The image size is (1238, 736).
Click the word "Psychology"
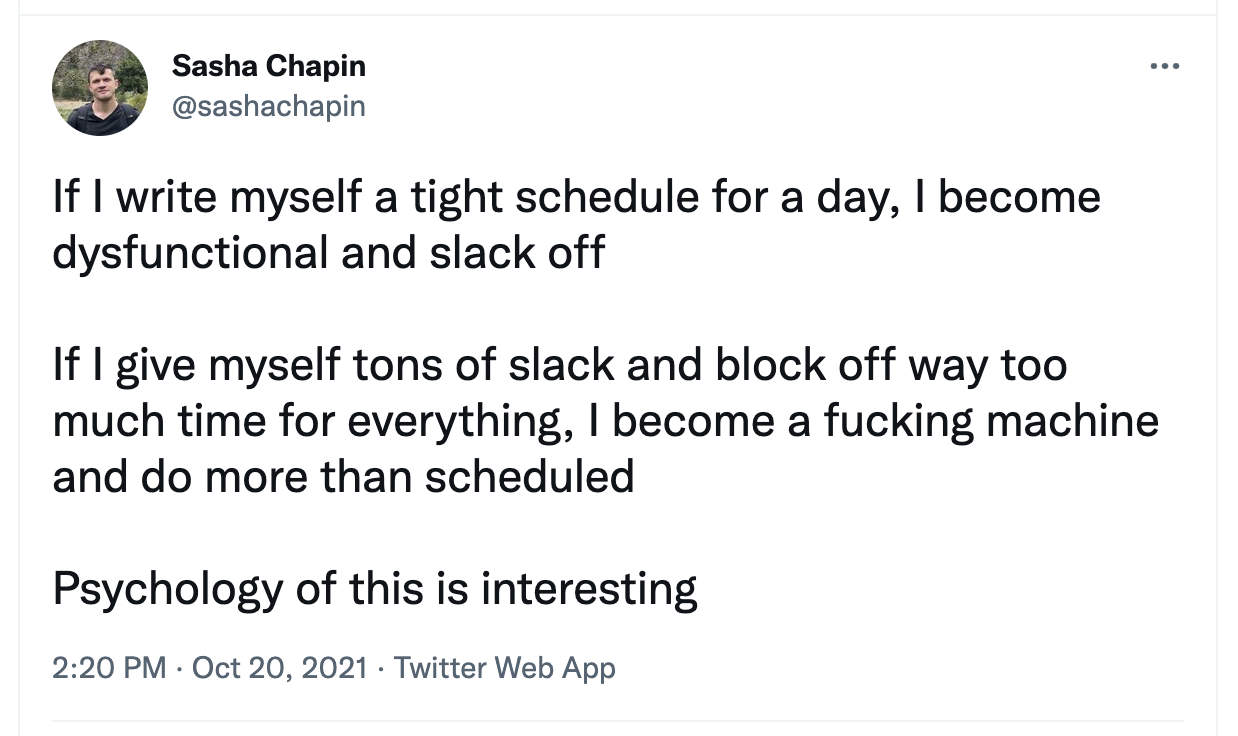point(167,588)
